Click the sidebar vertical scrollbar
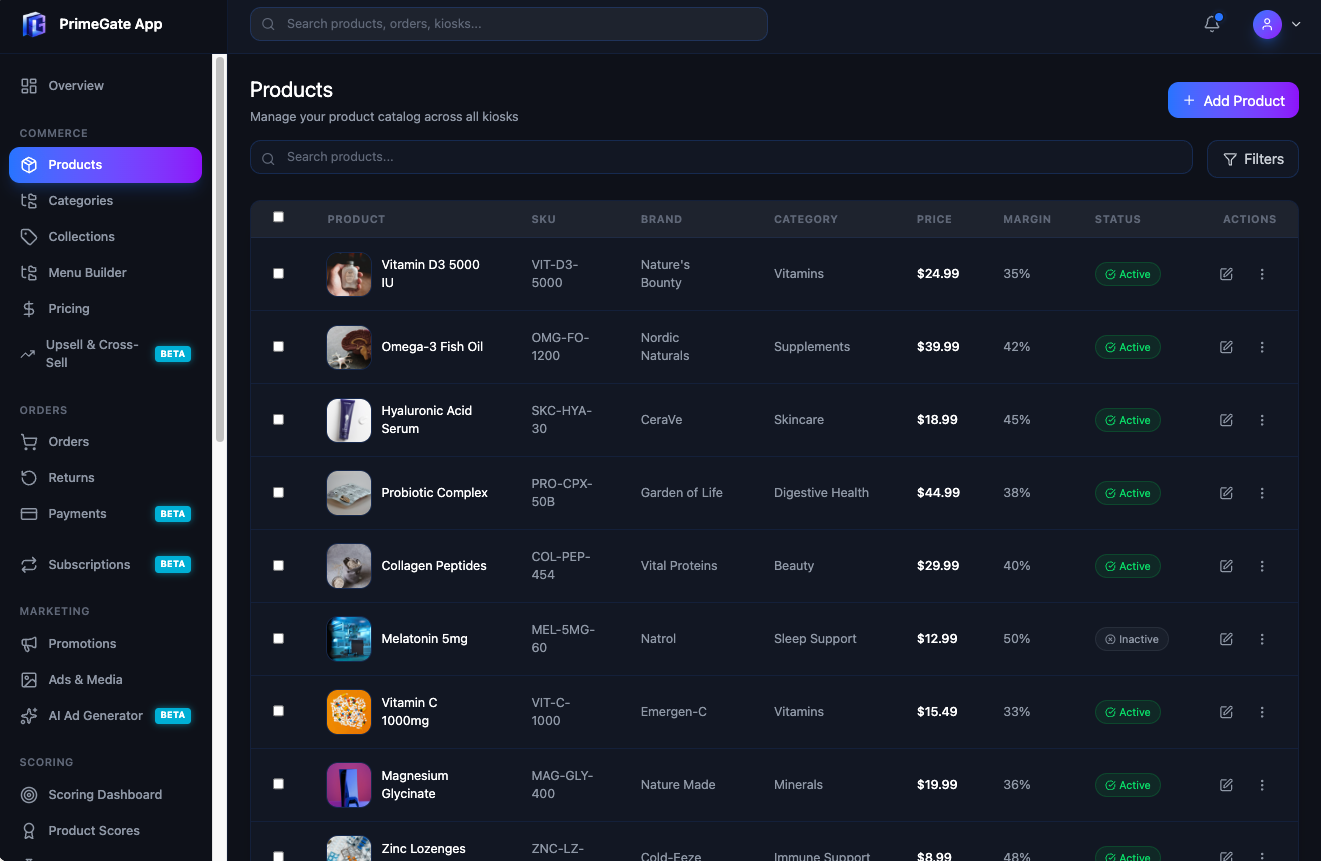This screenshot has height=861, width=1321. pyautogui.click(x=220, y=249)
